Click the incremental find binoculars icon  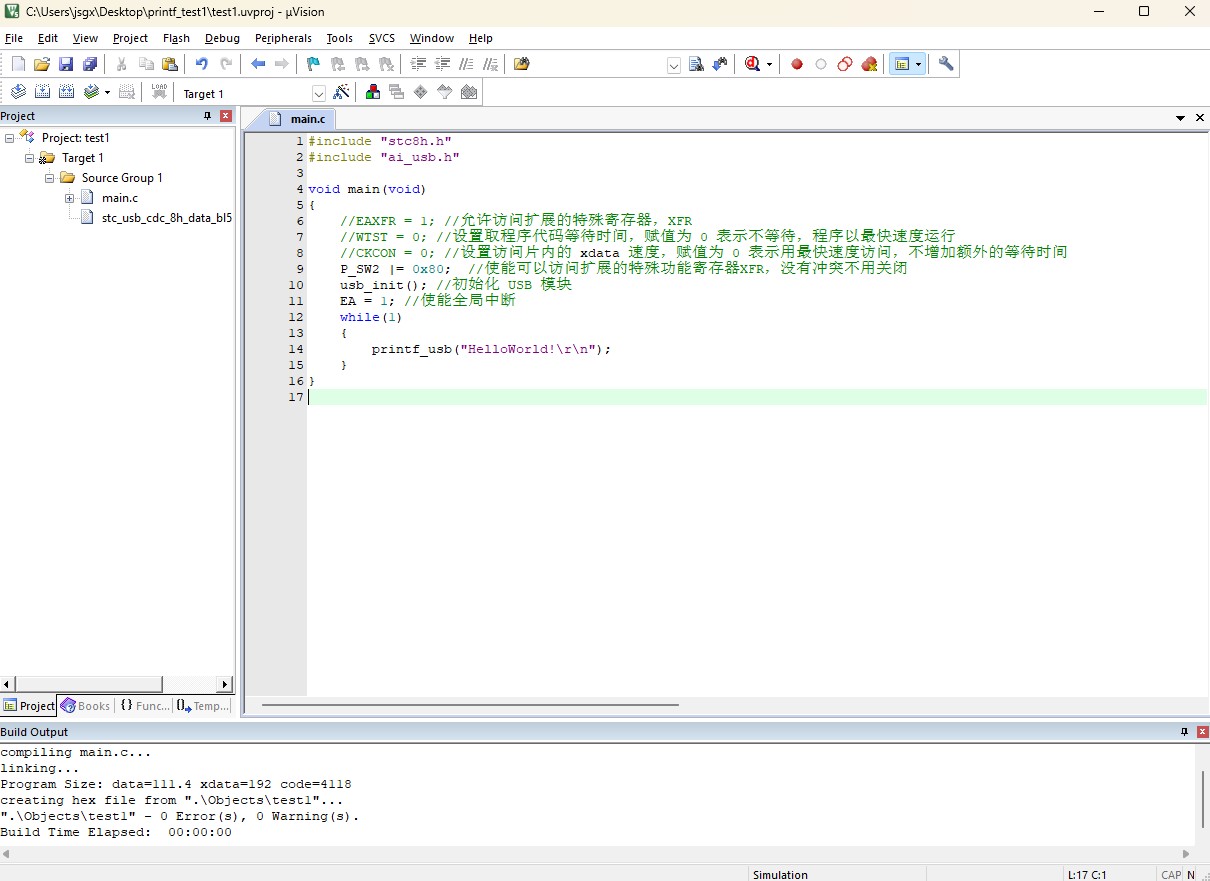coord(720,64)
